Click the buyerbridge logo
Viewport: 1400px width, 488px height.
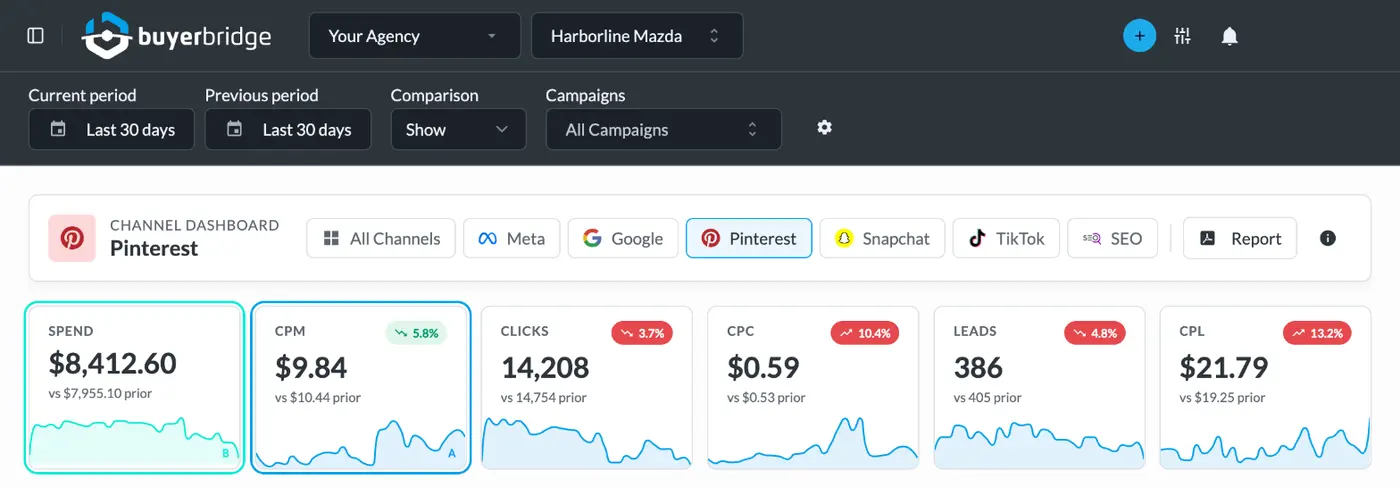point(176,36)
